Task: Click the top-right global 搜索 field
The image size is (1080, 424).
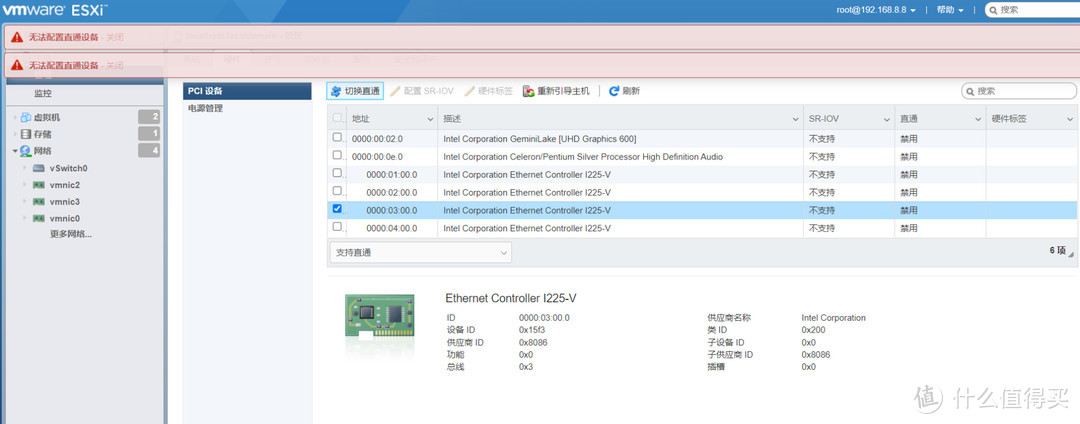Action: point(1032,10)
